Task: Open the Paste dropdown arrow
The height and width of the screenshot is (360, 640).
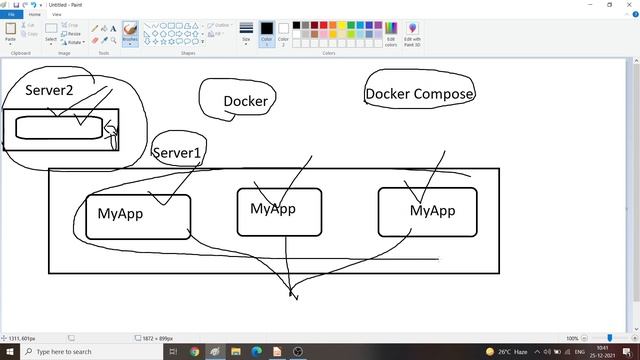Action: 10,44
